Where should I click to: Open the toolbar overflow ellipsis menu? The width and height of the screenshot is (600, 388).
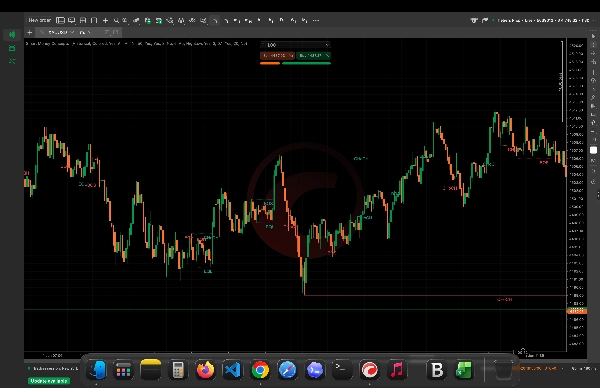316,21
